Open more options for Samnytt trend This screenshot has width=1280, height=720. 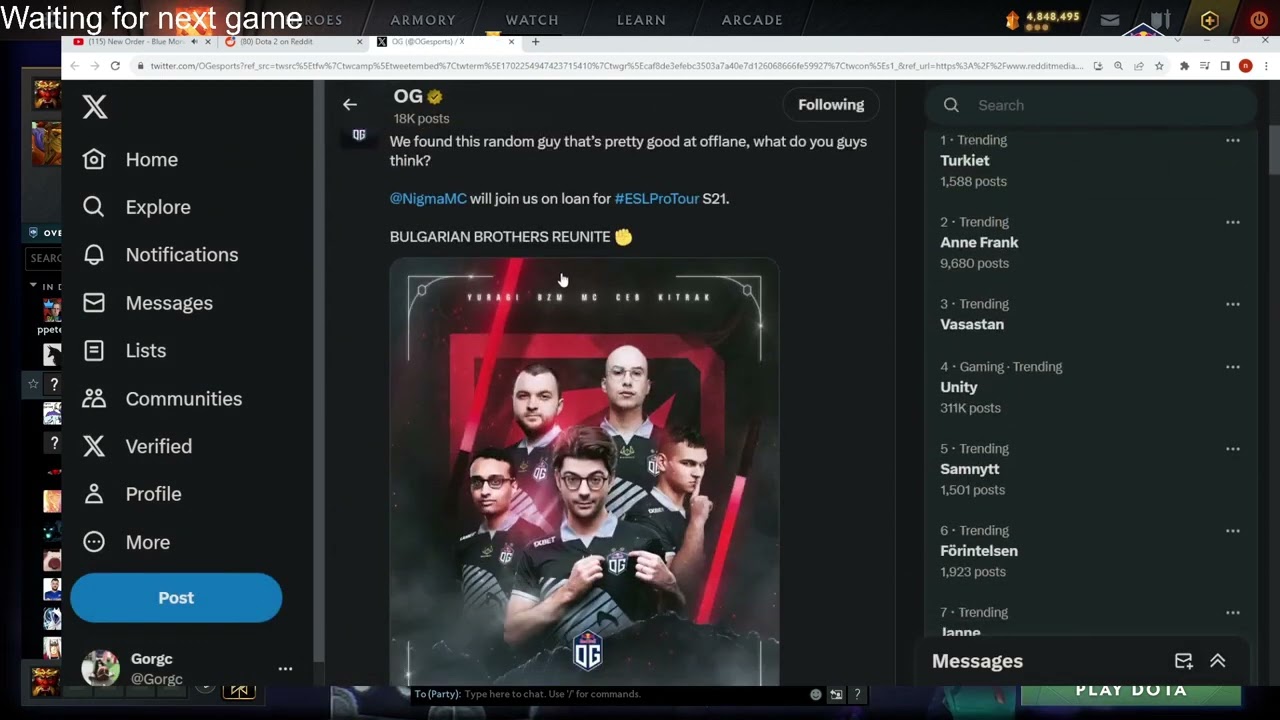(x=1233, y=449)
